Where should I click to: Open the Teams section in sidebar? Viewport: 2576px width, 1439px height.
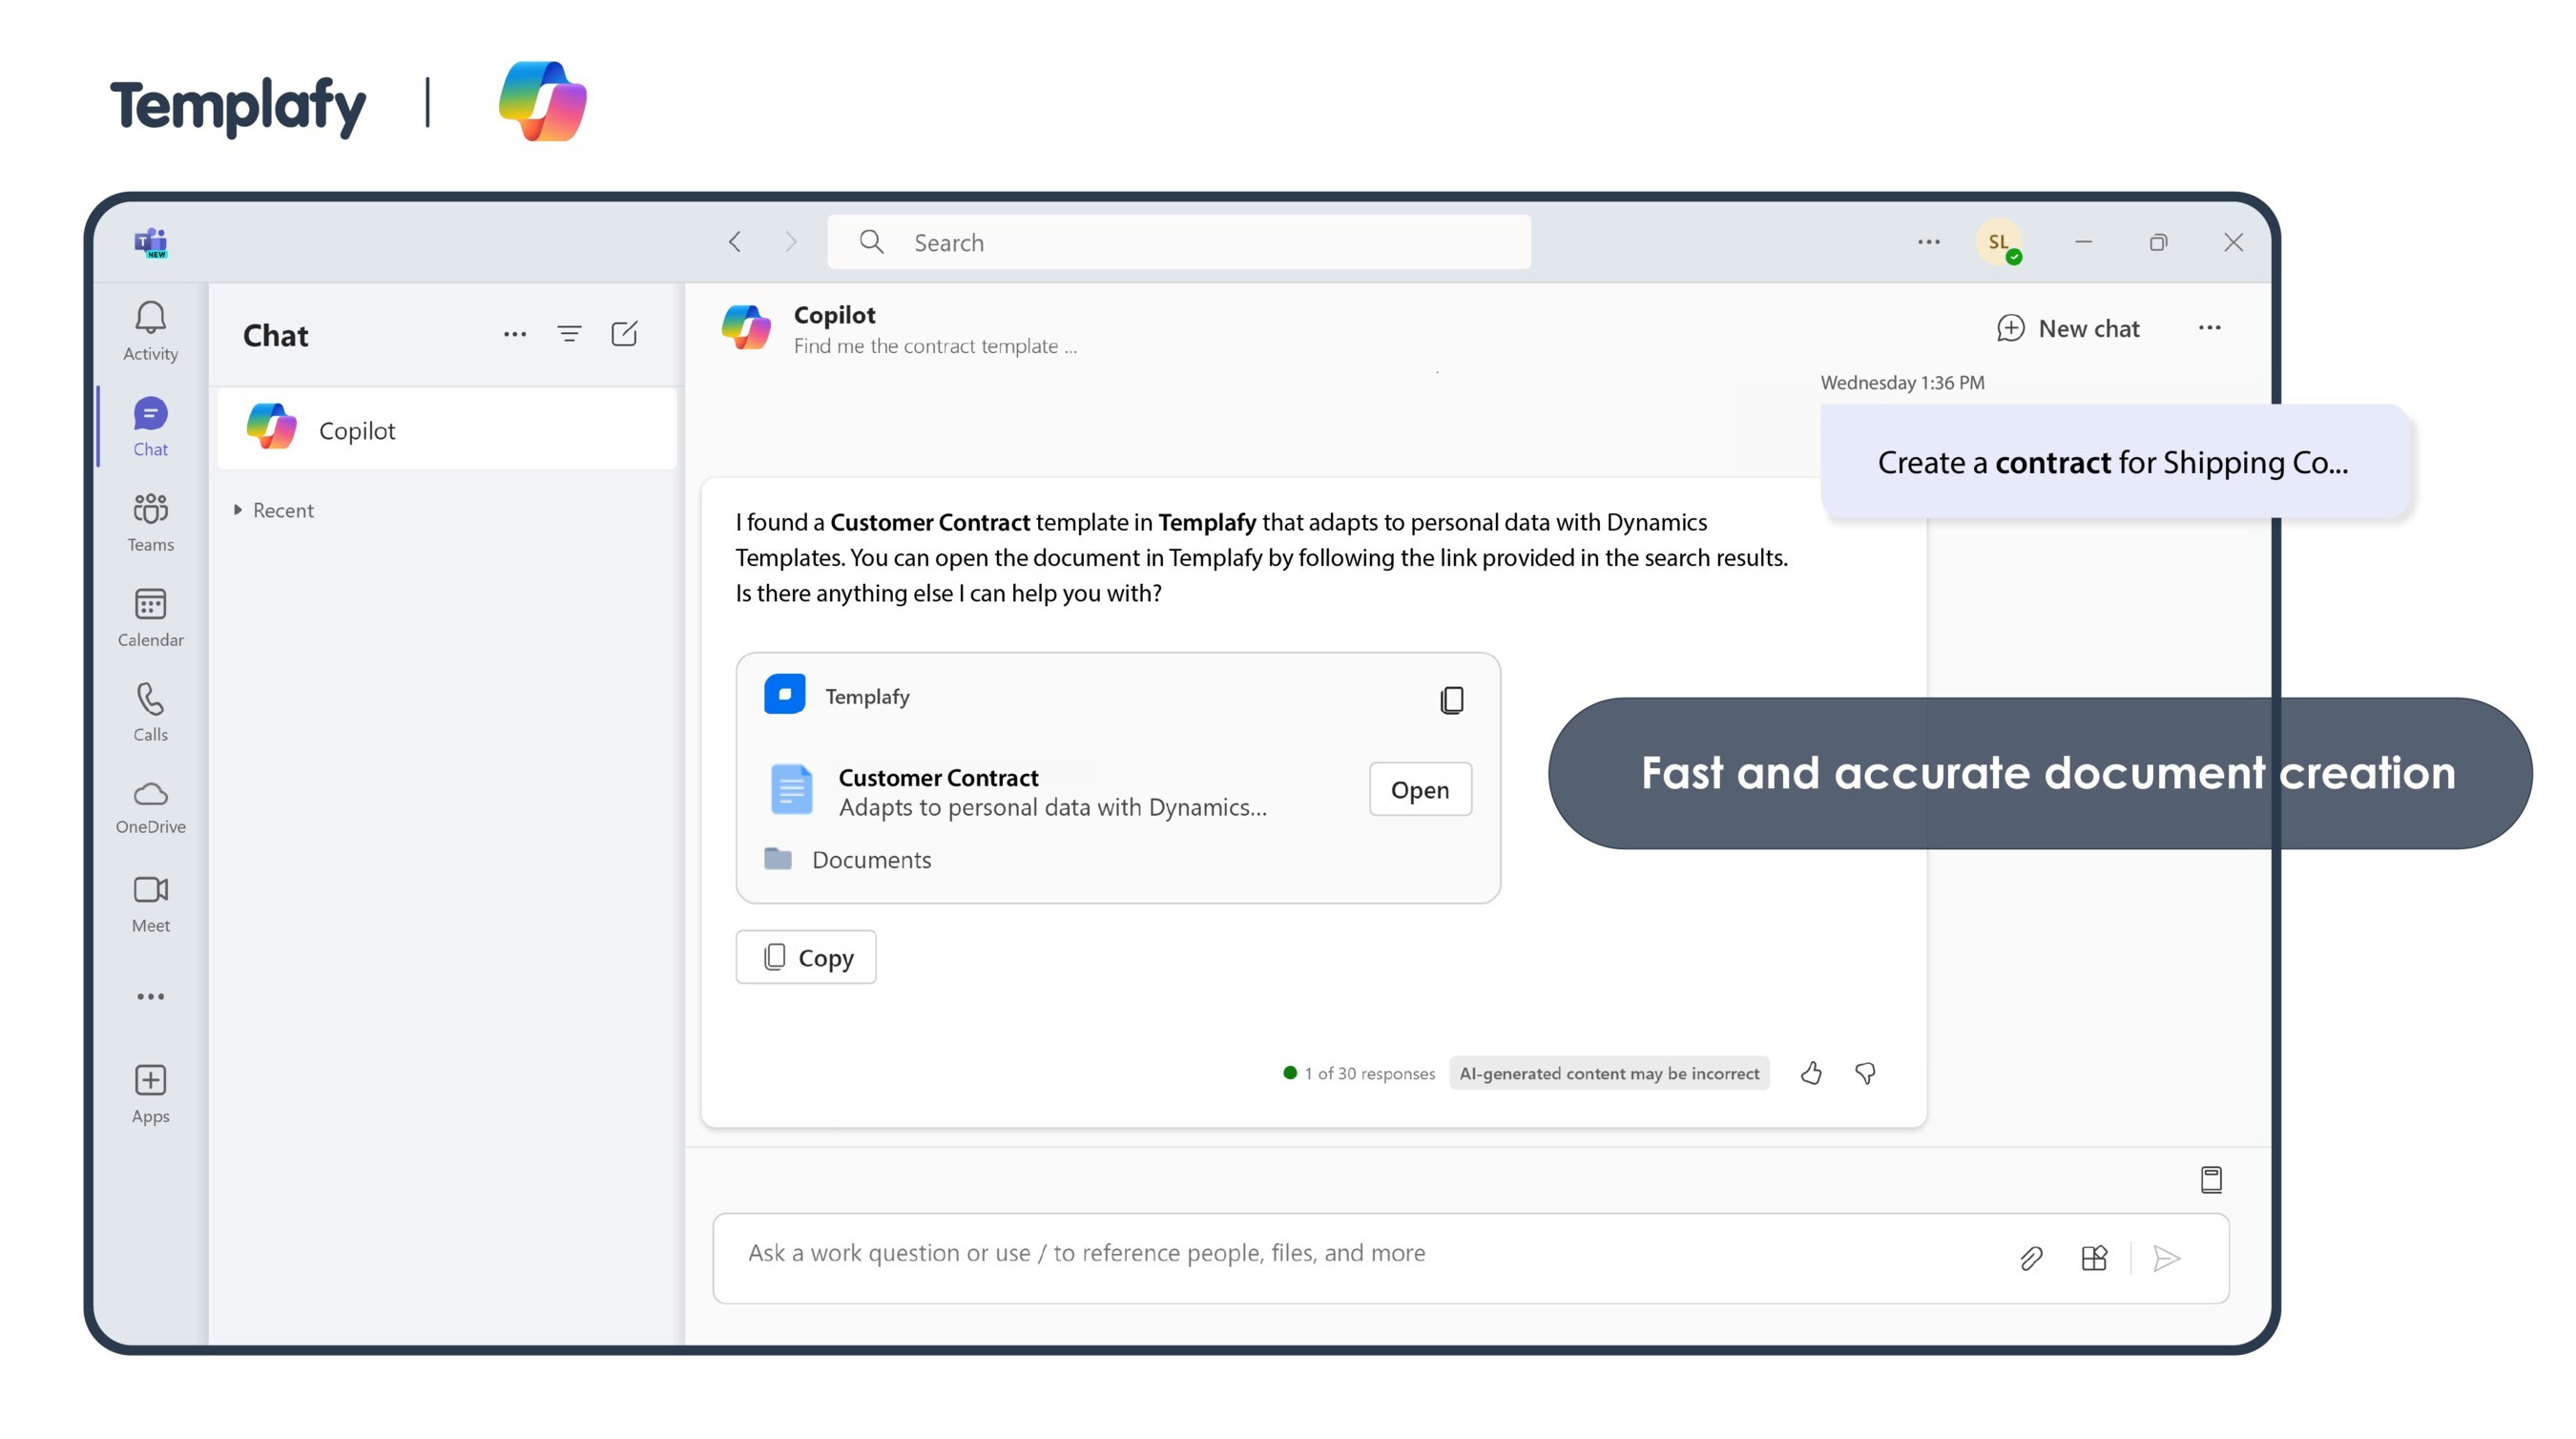[150, 522]
